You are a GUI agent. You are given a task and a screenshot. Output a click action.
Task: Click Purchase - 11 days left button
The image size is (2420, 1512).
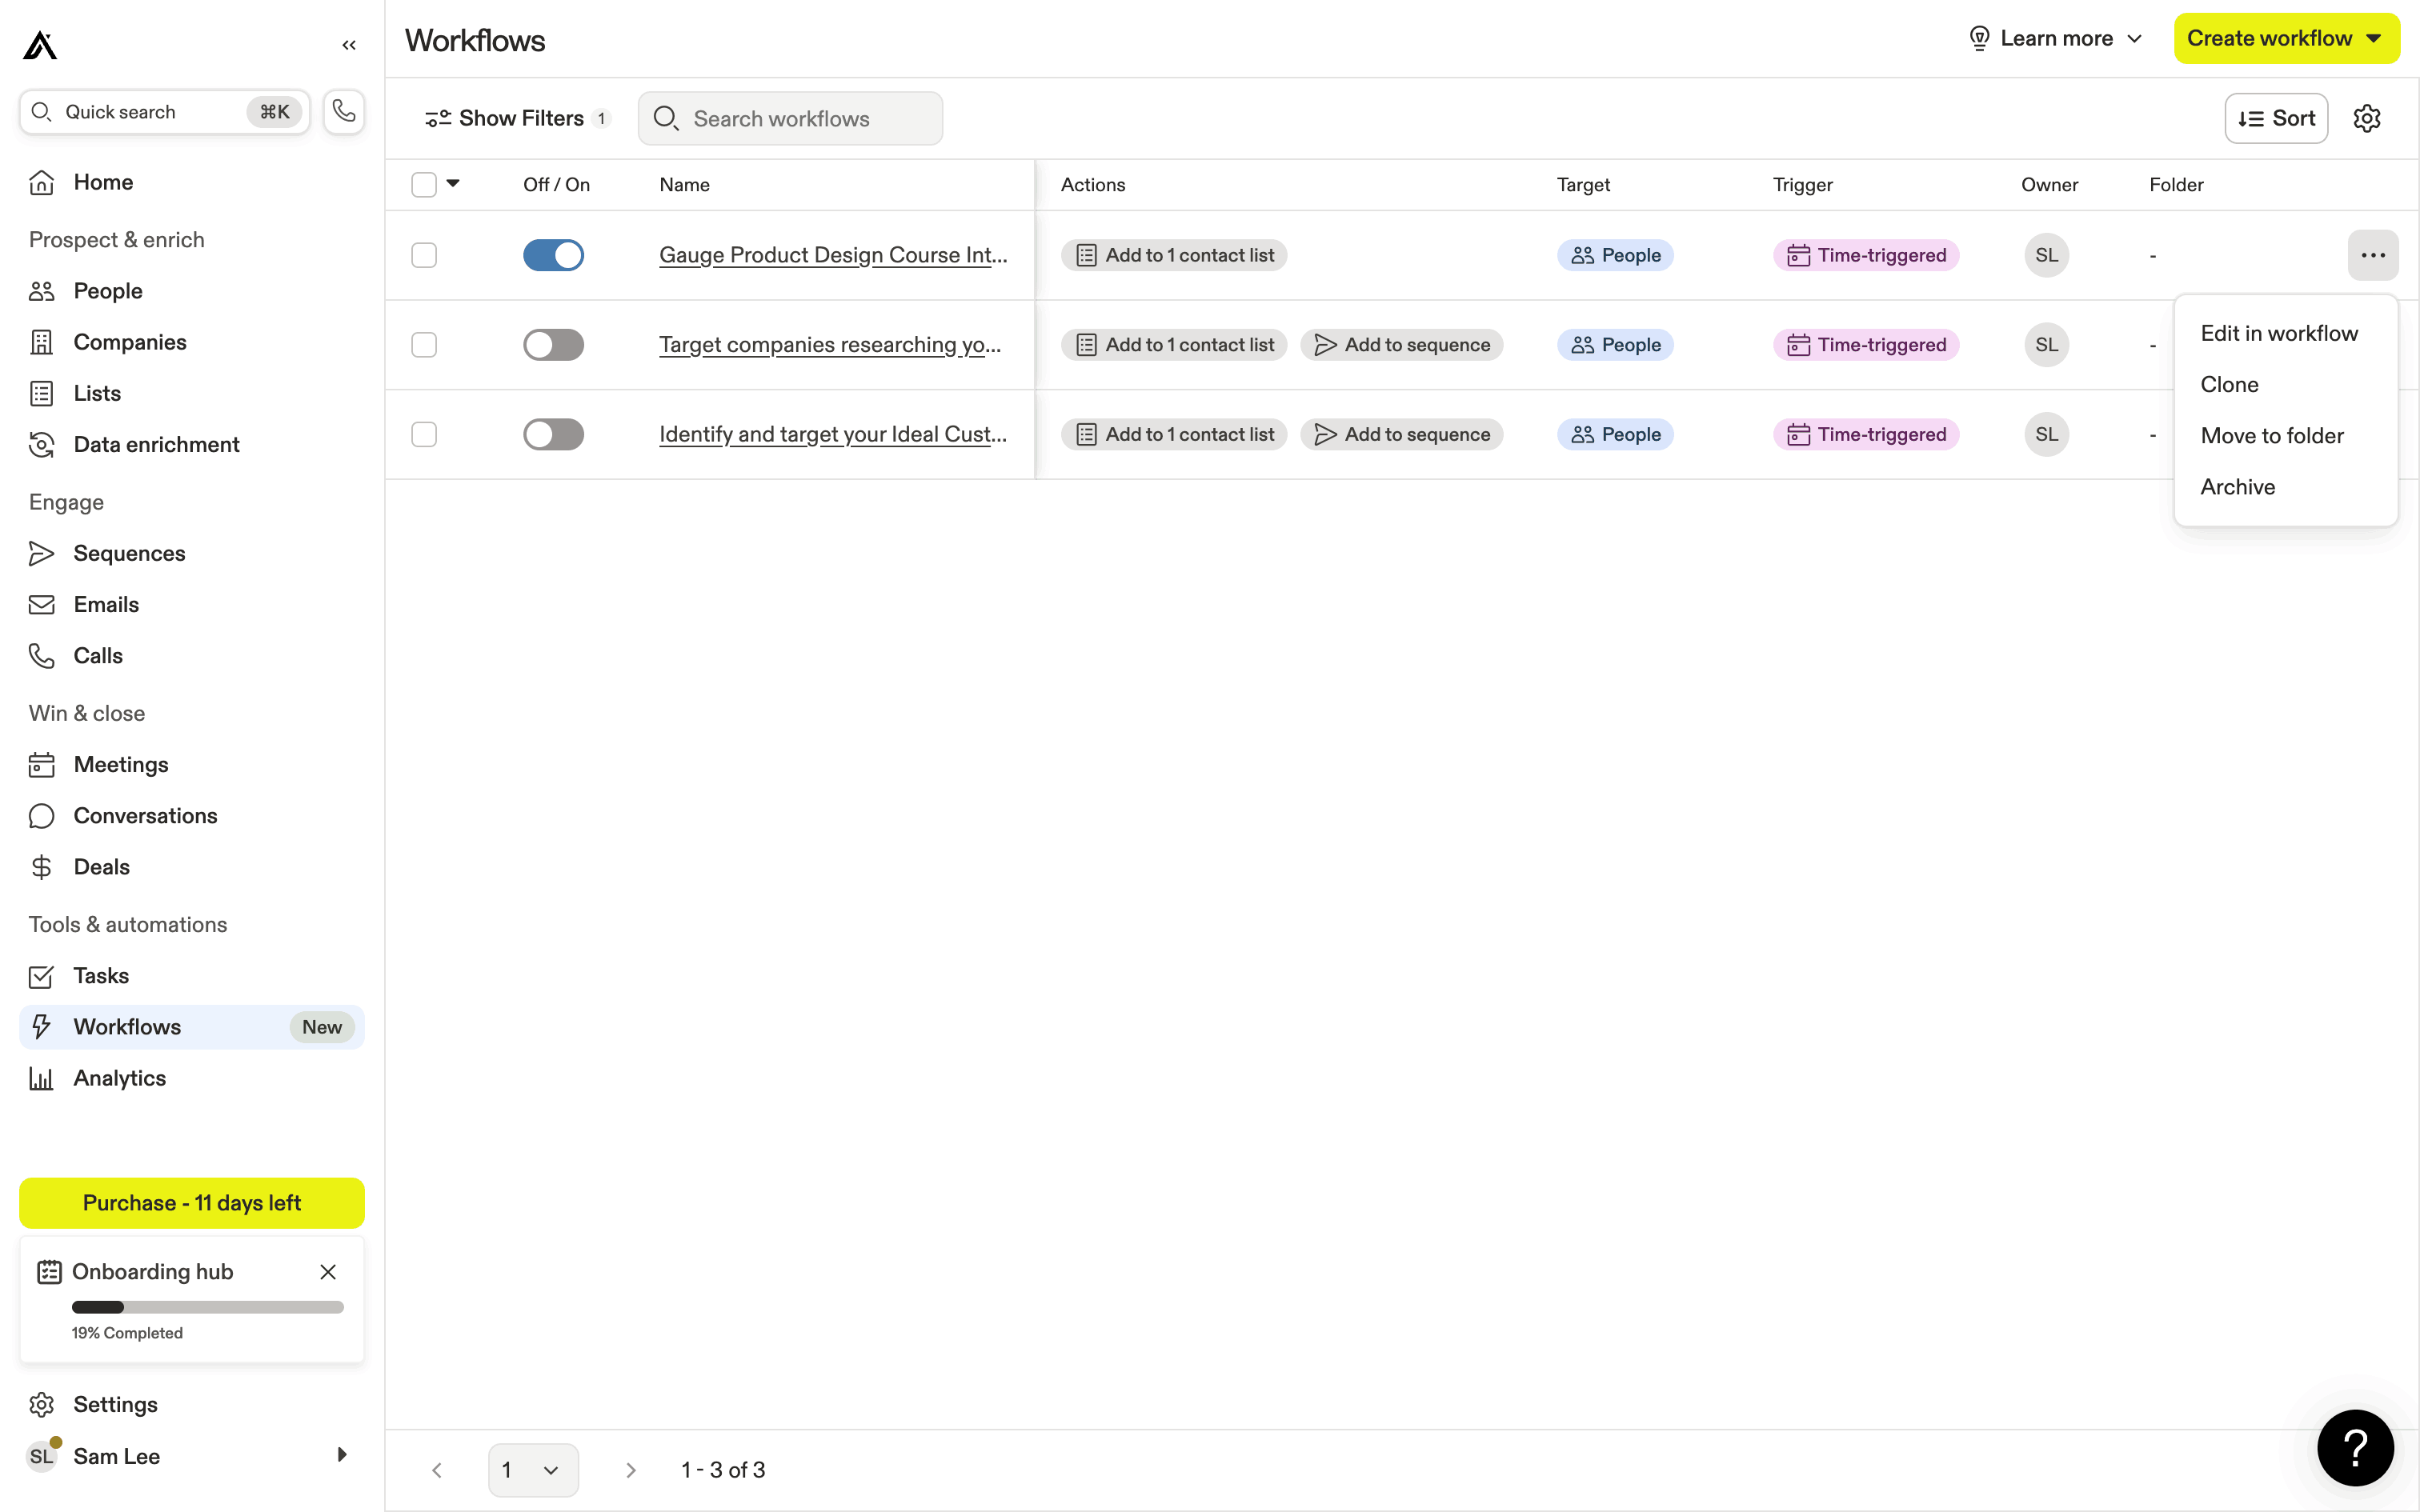[x=192, y=1203]
